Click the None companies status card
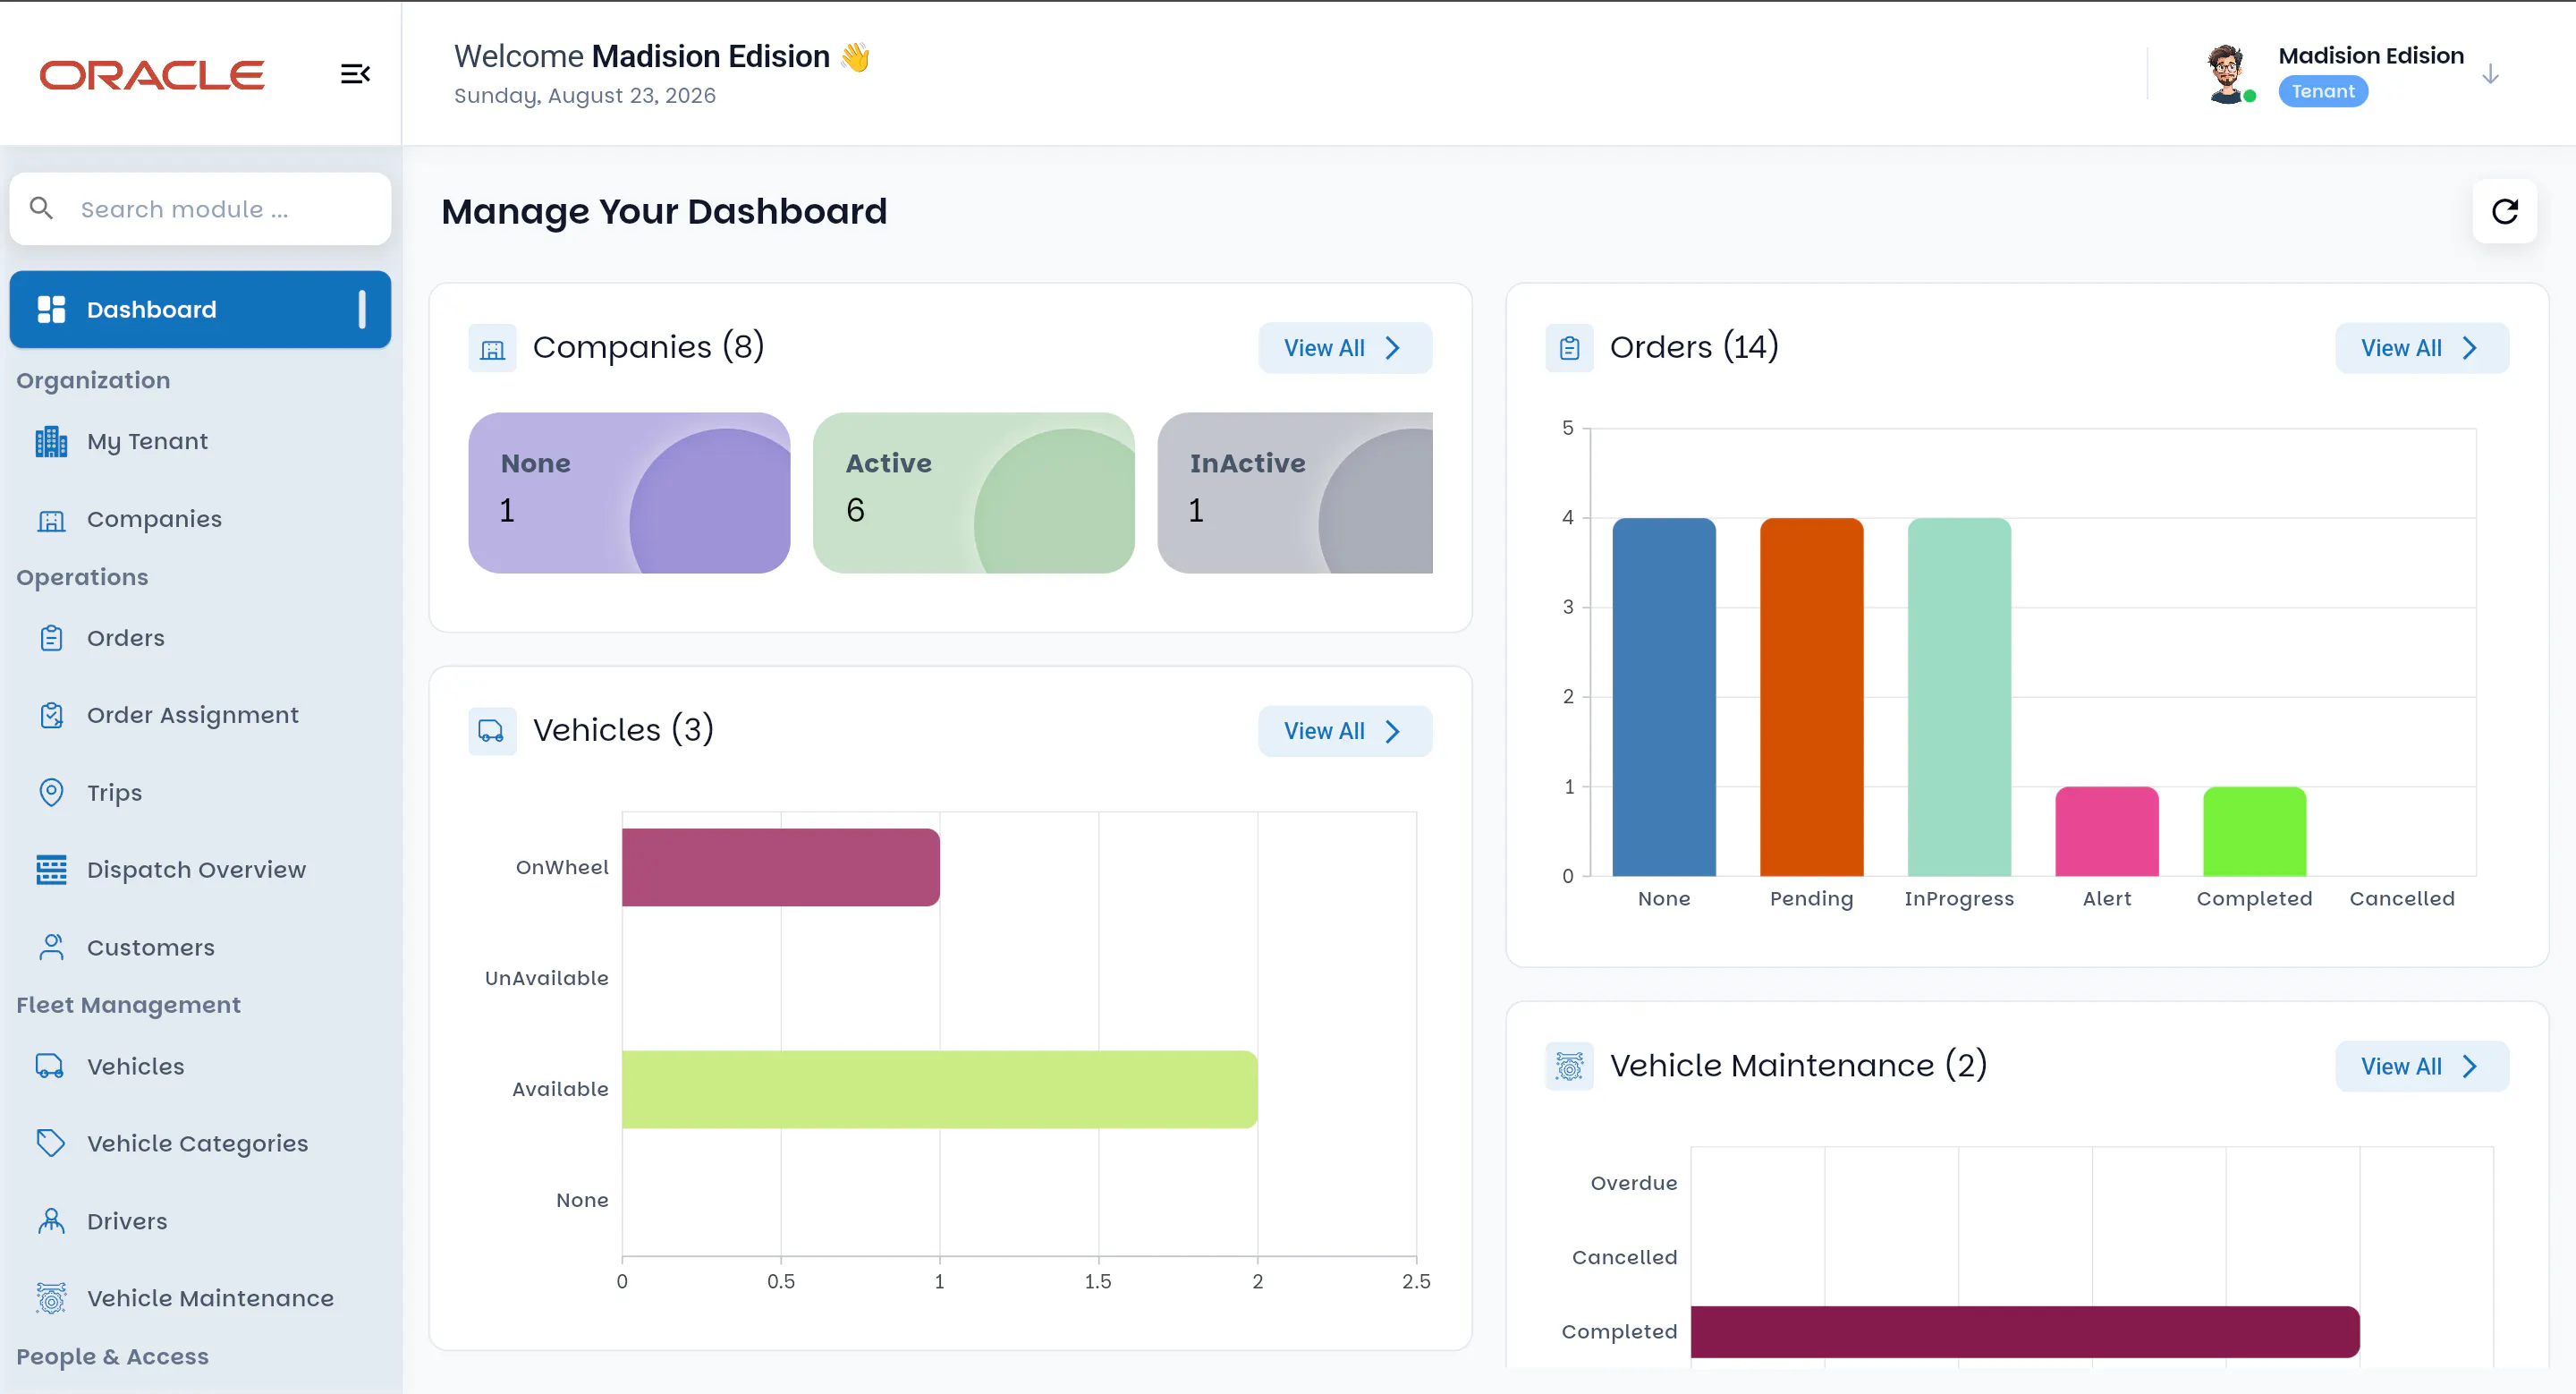The height and width of the screenshot is (1394, 2576). (629, 492)
